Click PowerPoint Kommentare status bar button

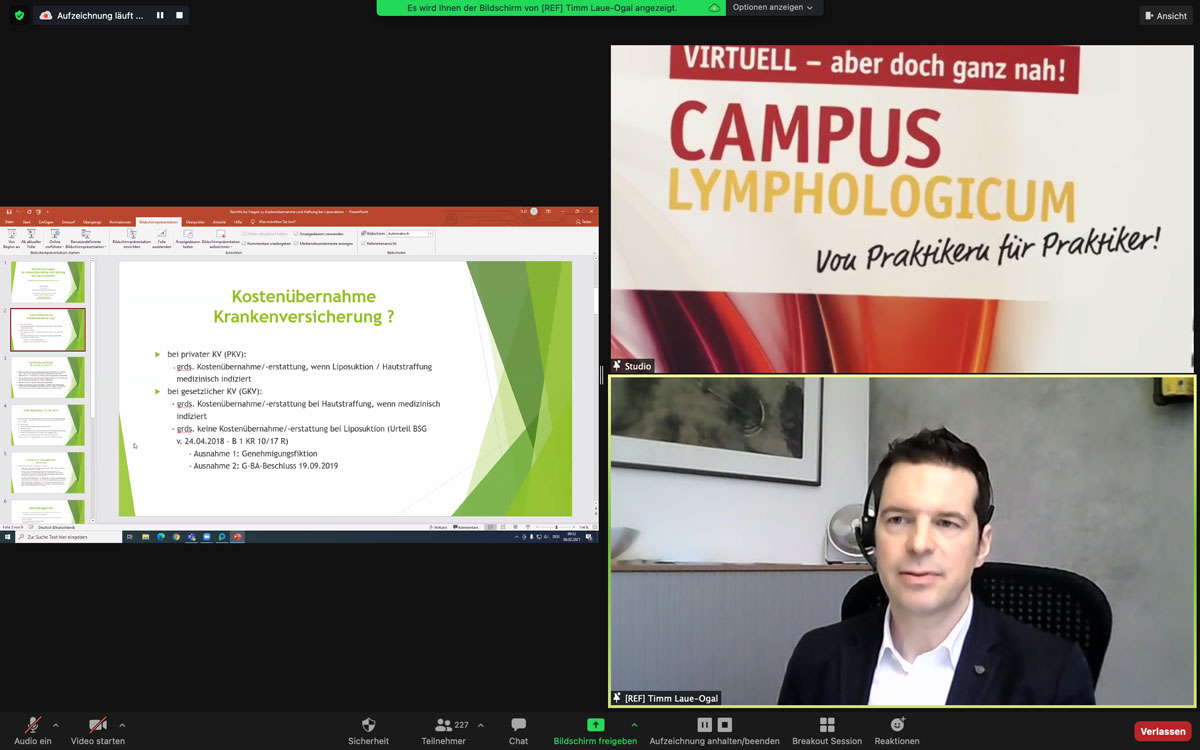[x=467, y=527]
